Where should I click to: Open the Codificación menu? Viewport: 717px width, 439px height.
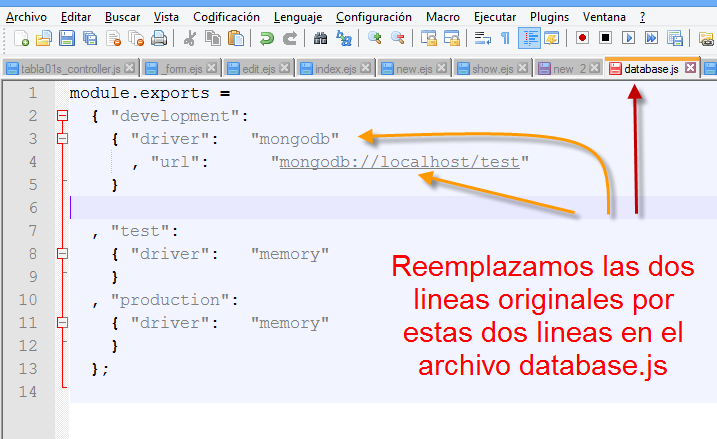(x=226, y=17)
